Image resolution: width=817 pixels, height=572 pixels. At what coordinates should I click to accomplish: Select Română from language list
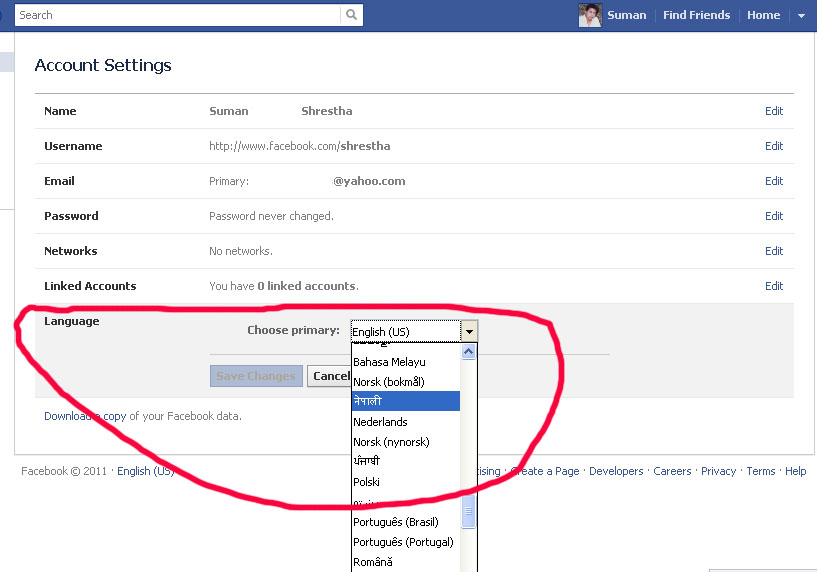(405, 562)
